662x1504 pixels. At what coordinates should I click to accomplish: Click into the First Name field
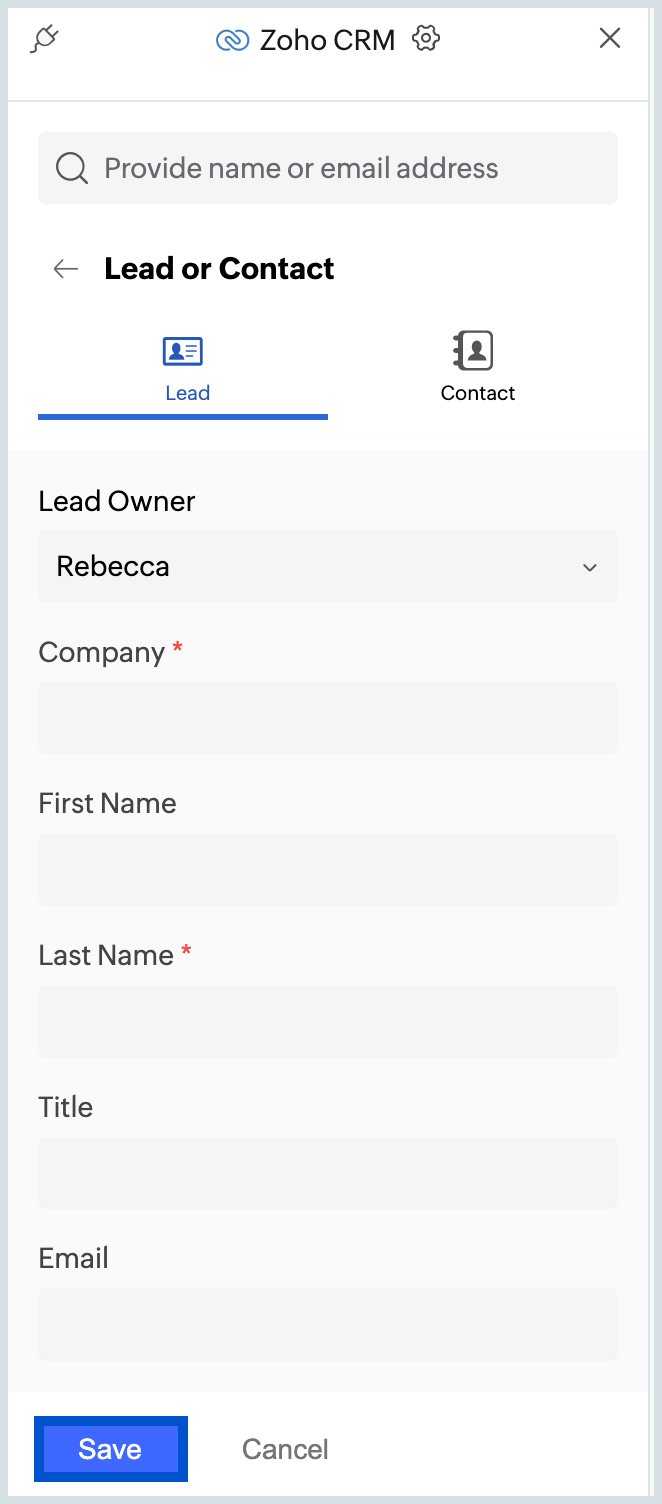(328, 870)
